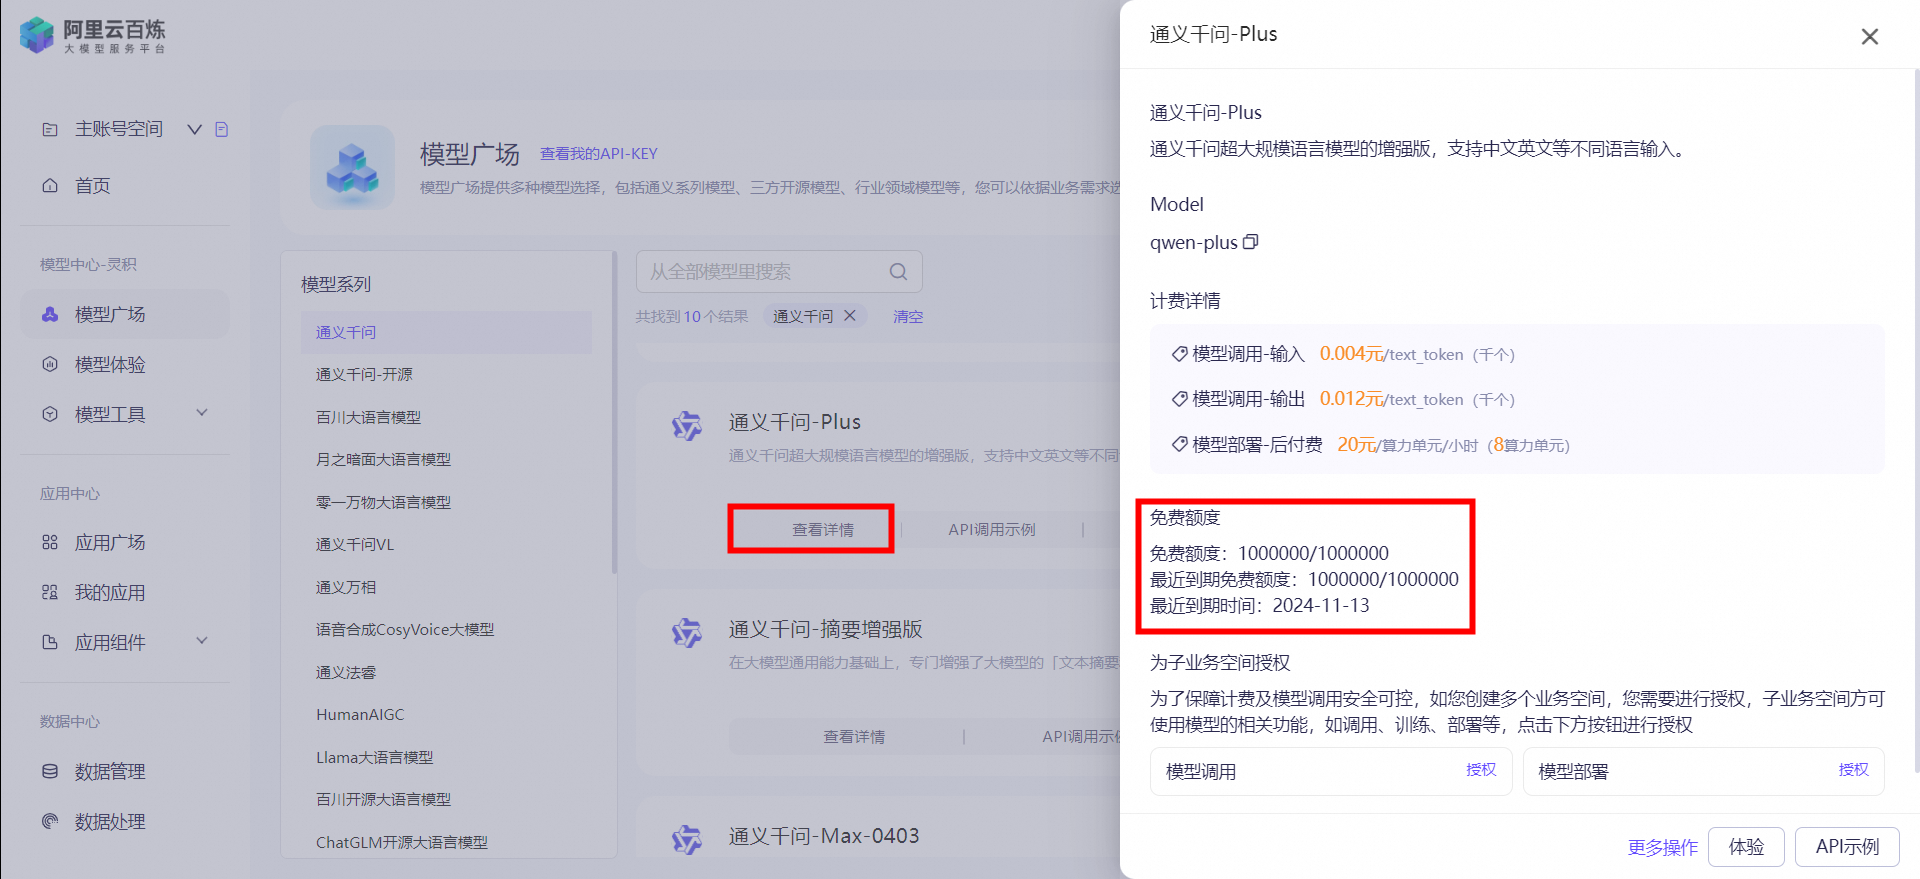Screen dimensions: 1920x879
Task: Click the 模型部署-后付费 price tag icon
Action: point(1179,444)
